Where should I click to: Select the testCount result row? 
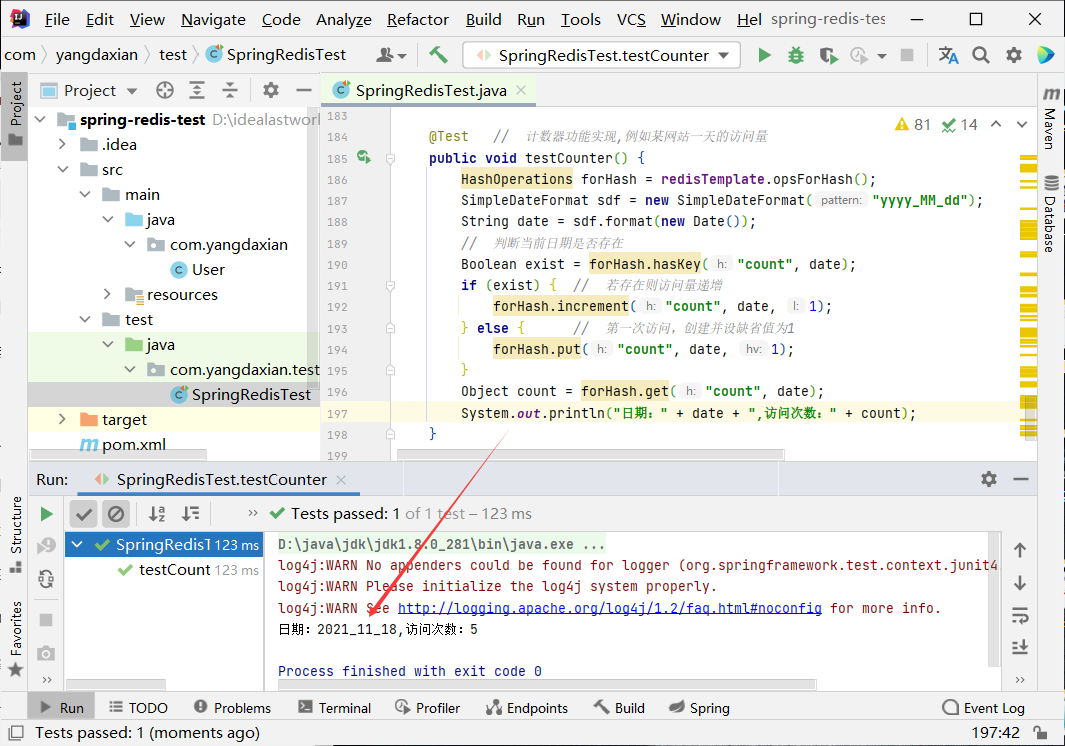[x=163, y=569]
